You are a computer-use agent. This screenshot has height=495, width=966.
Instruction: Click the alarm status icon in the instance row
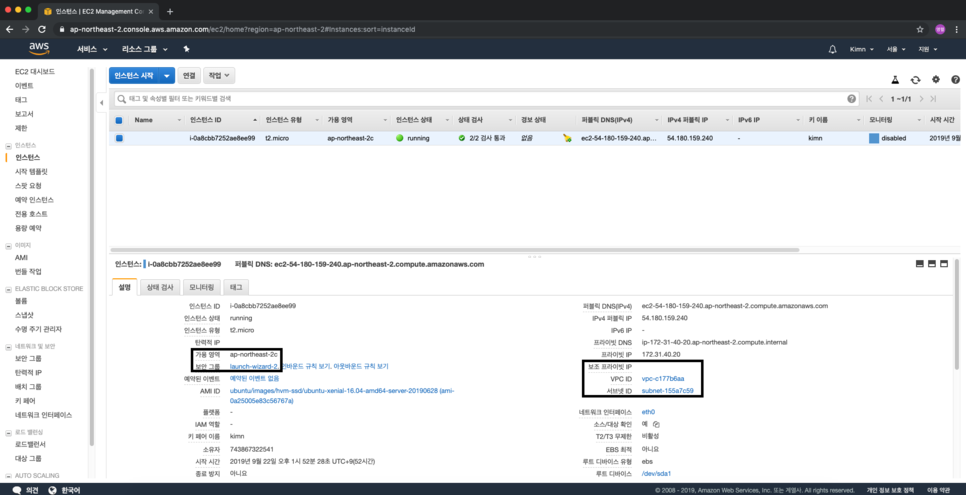coord(567,139)
